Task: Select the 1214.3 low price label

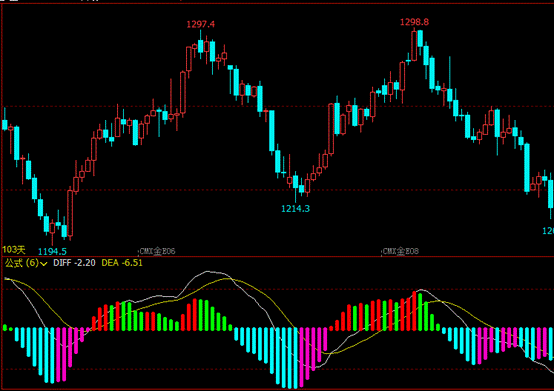Action: point(295,209)
